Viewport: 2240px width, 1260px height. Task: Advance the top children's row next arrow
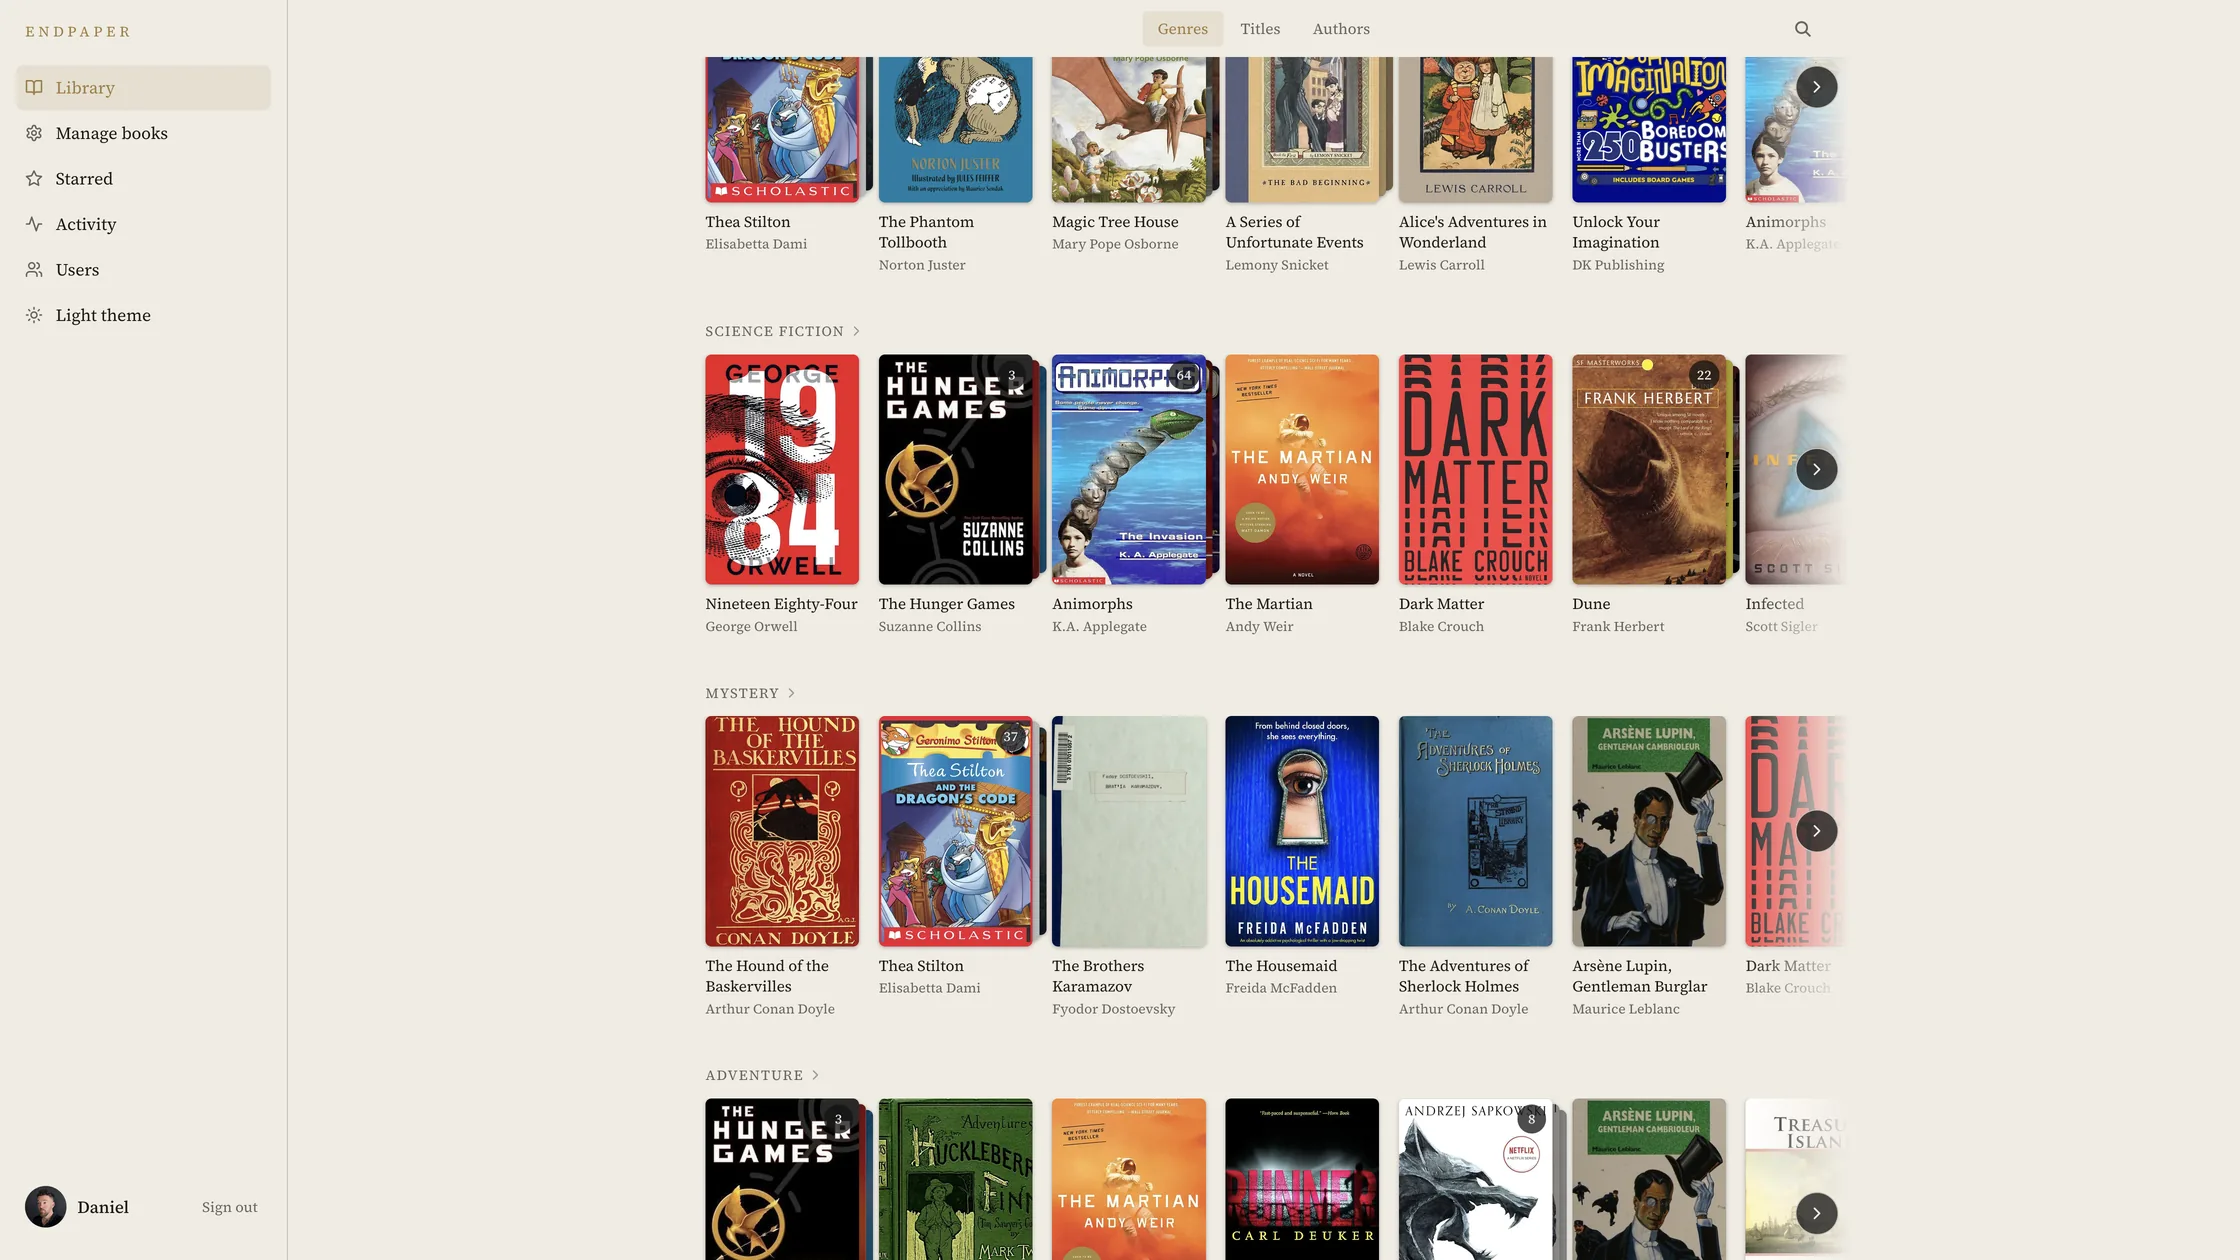pos(1816,87)
